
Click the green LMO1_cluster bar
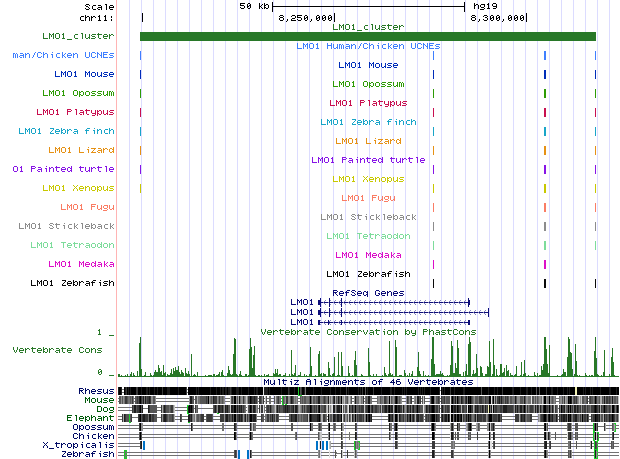tap(367, 37)
